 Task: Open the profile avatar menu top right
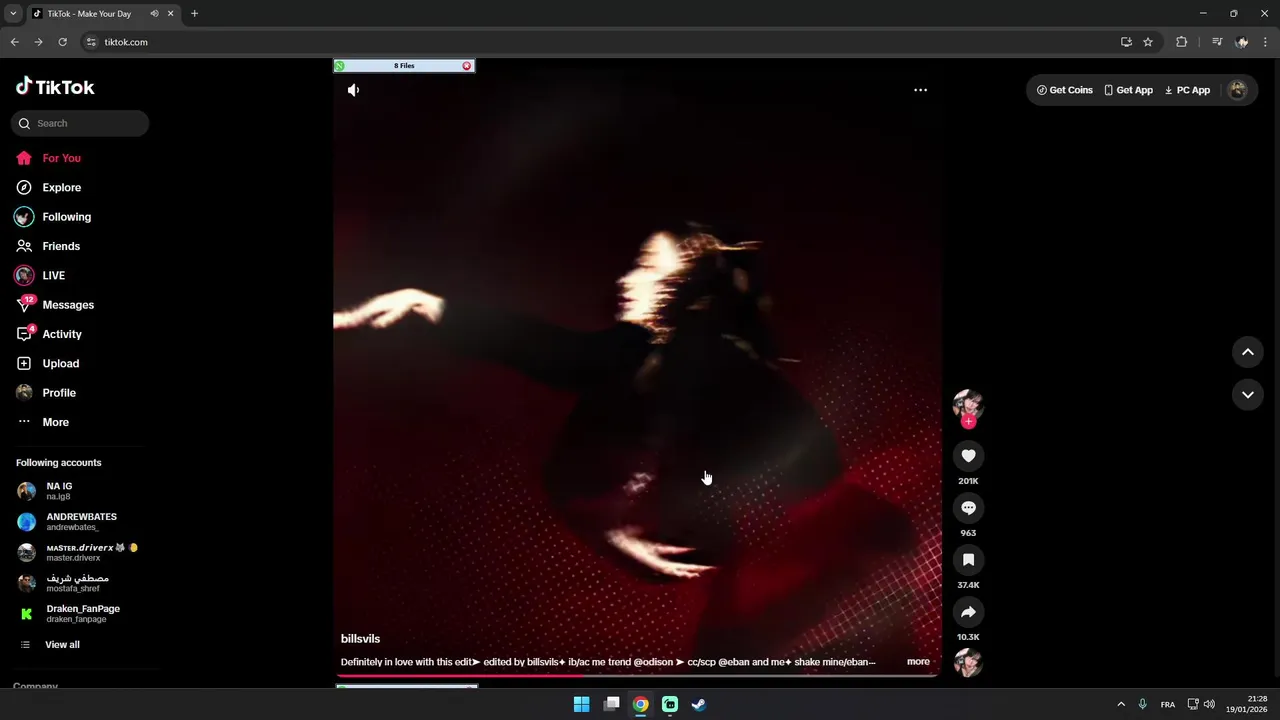coord(1238,90)
